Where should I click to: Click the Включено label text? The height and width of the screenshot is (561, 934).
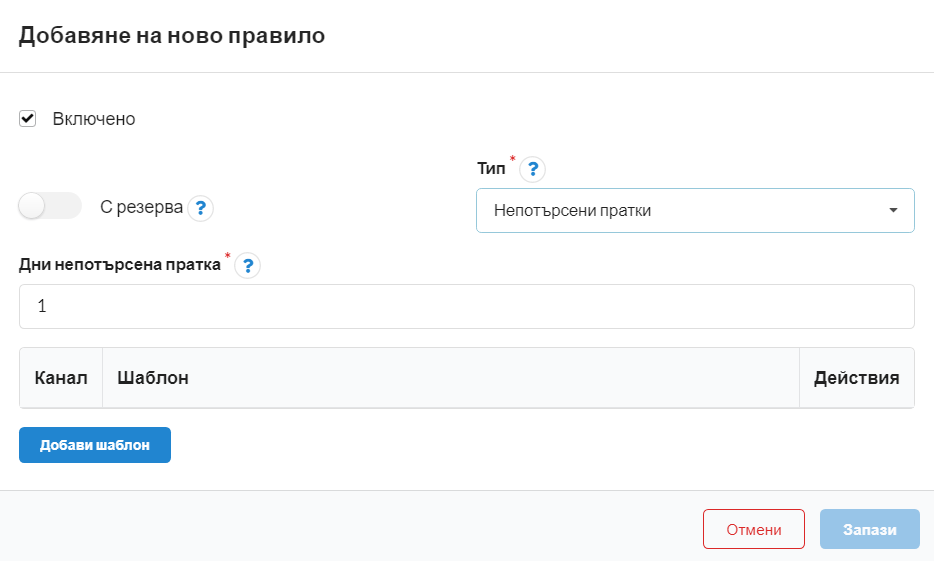[94, 119]
